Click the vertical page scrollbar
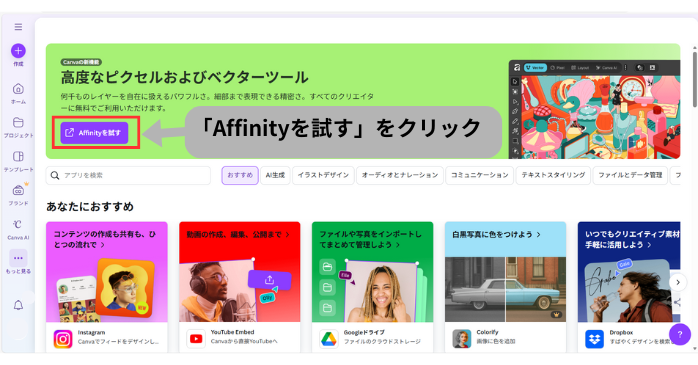The width and height of the screenshot is (698, 365). tap(694, 79)
